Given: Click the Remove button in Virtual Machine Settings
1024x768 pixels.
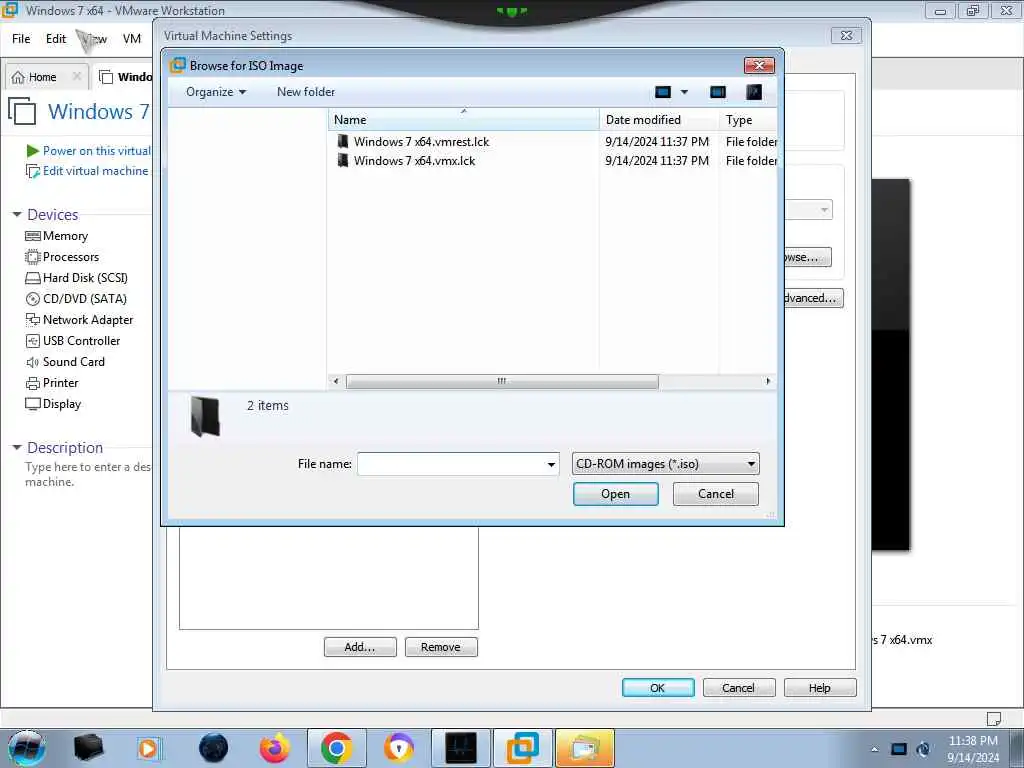Looking at the screenshot, I should coord(441,647).
